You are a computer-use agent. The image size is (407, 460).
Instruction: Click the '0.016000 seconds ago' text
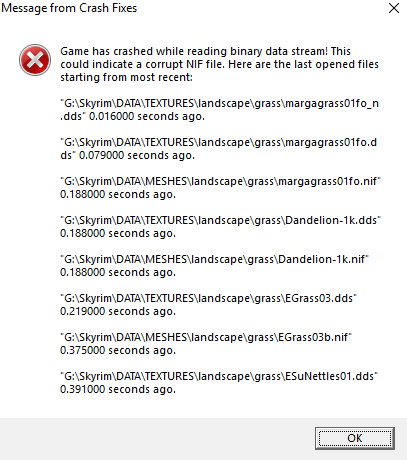(147, 116)
